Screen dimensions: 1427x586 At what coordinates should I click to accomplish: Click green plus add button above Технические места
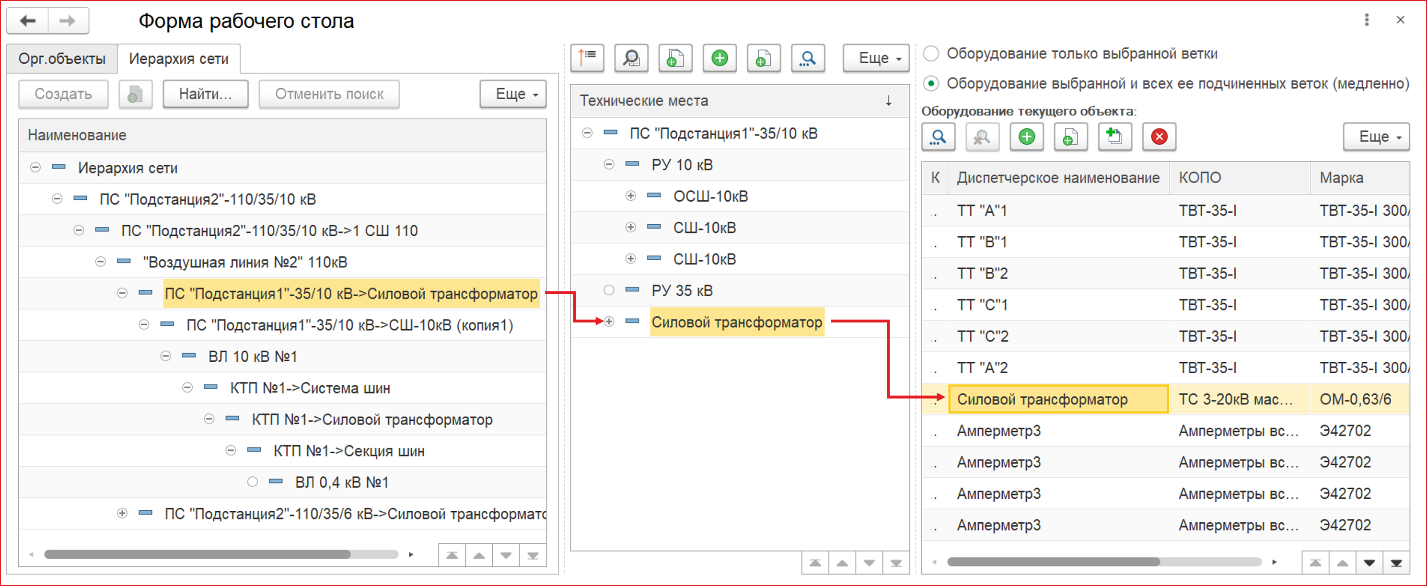718,58
